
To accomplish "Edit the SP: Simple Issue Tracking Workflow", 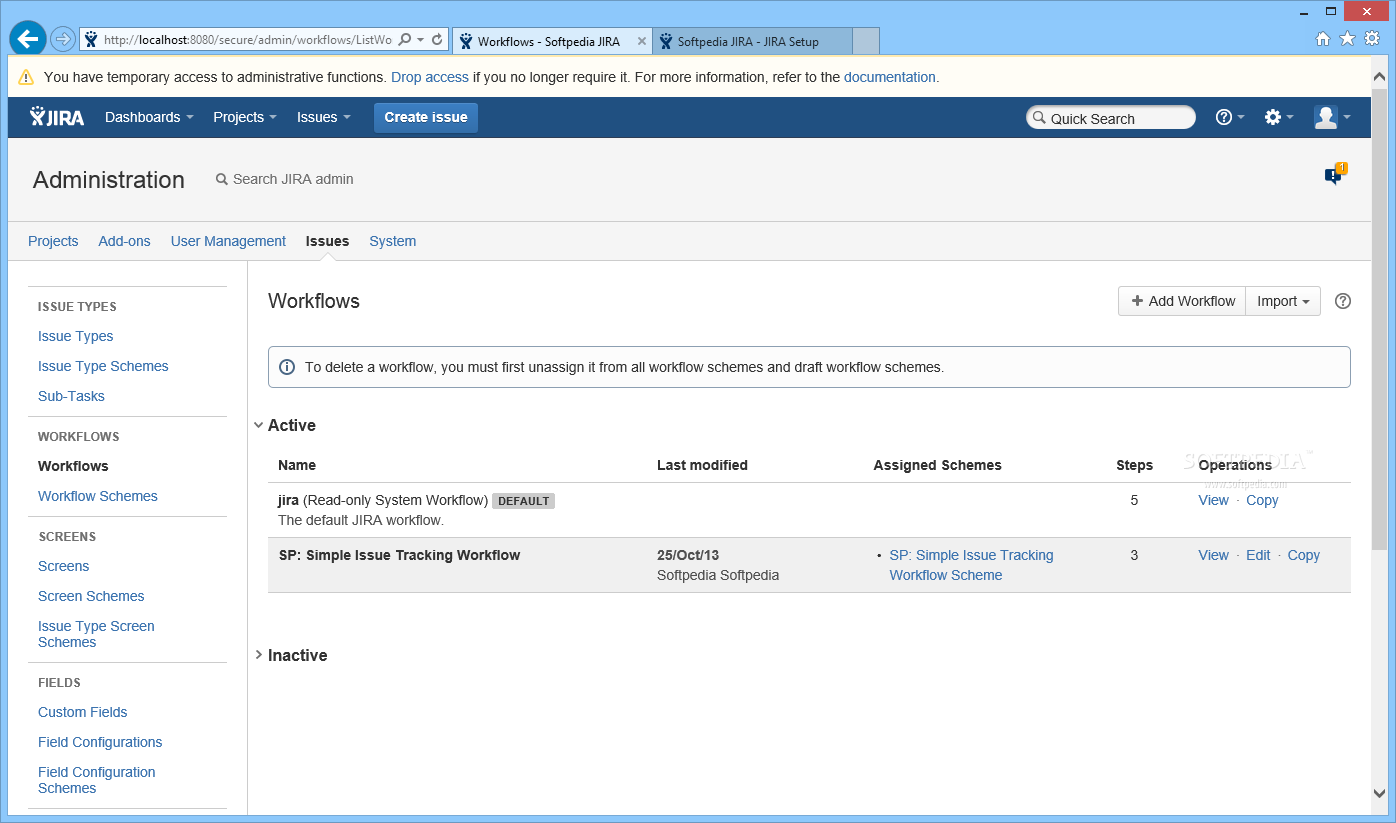I will 1258,555.
